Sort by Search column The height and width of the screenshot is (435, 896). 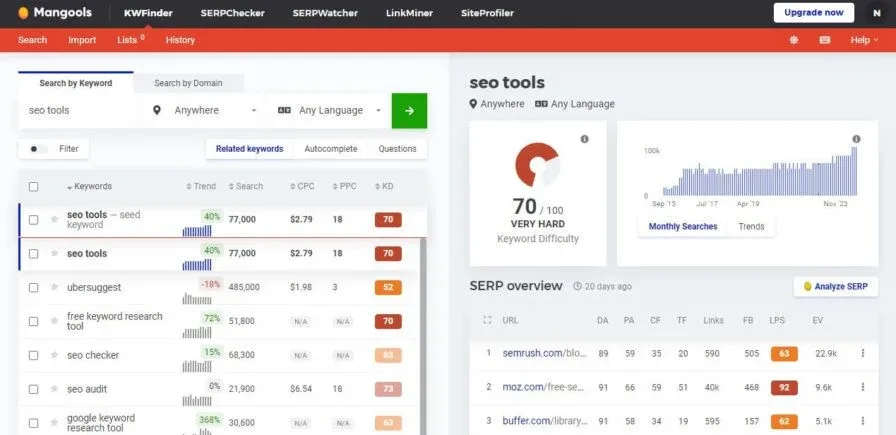point(246,186)
